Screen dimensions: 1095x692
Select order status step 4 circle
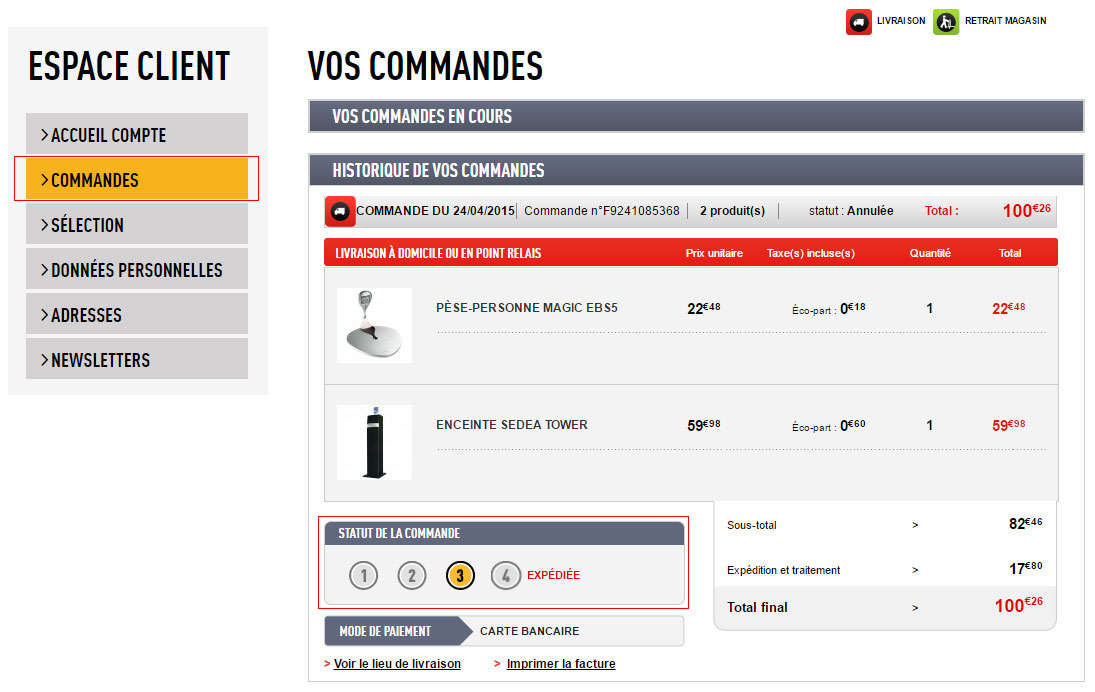pyautogui.click(x=506, y=575)
